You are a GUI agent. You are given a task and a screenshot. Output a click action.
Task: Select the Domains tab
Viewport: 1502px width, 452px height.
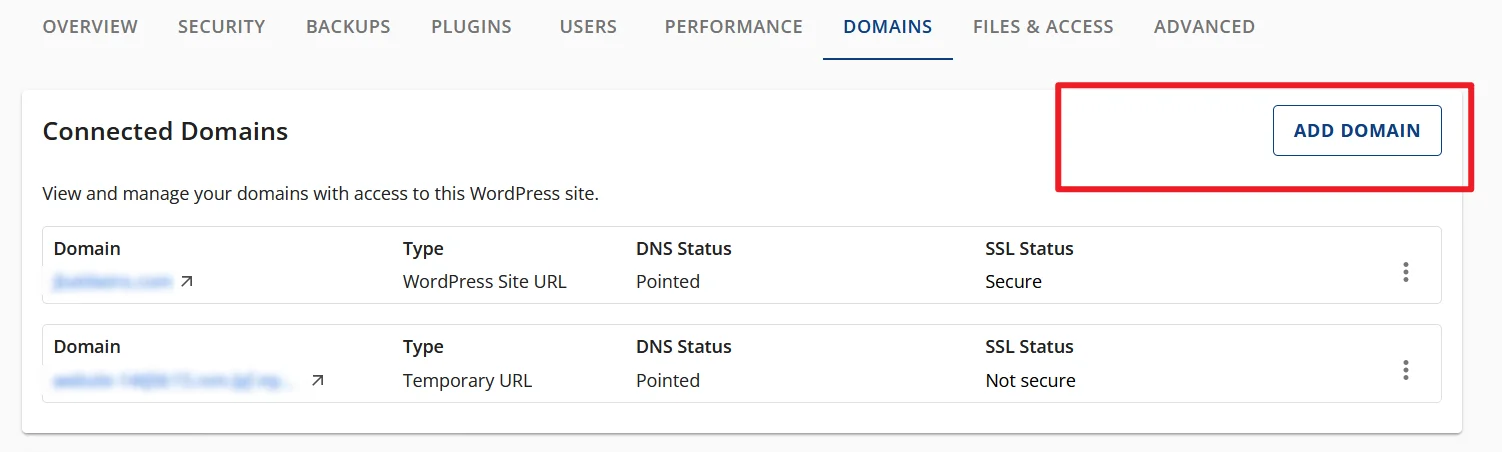(887, 27)
